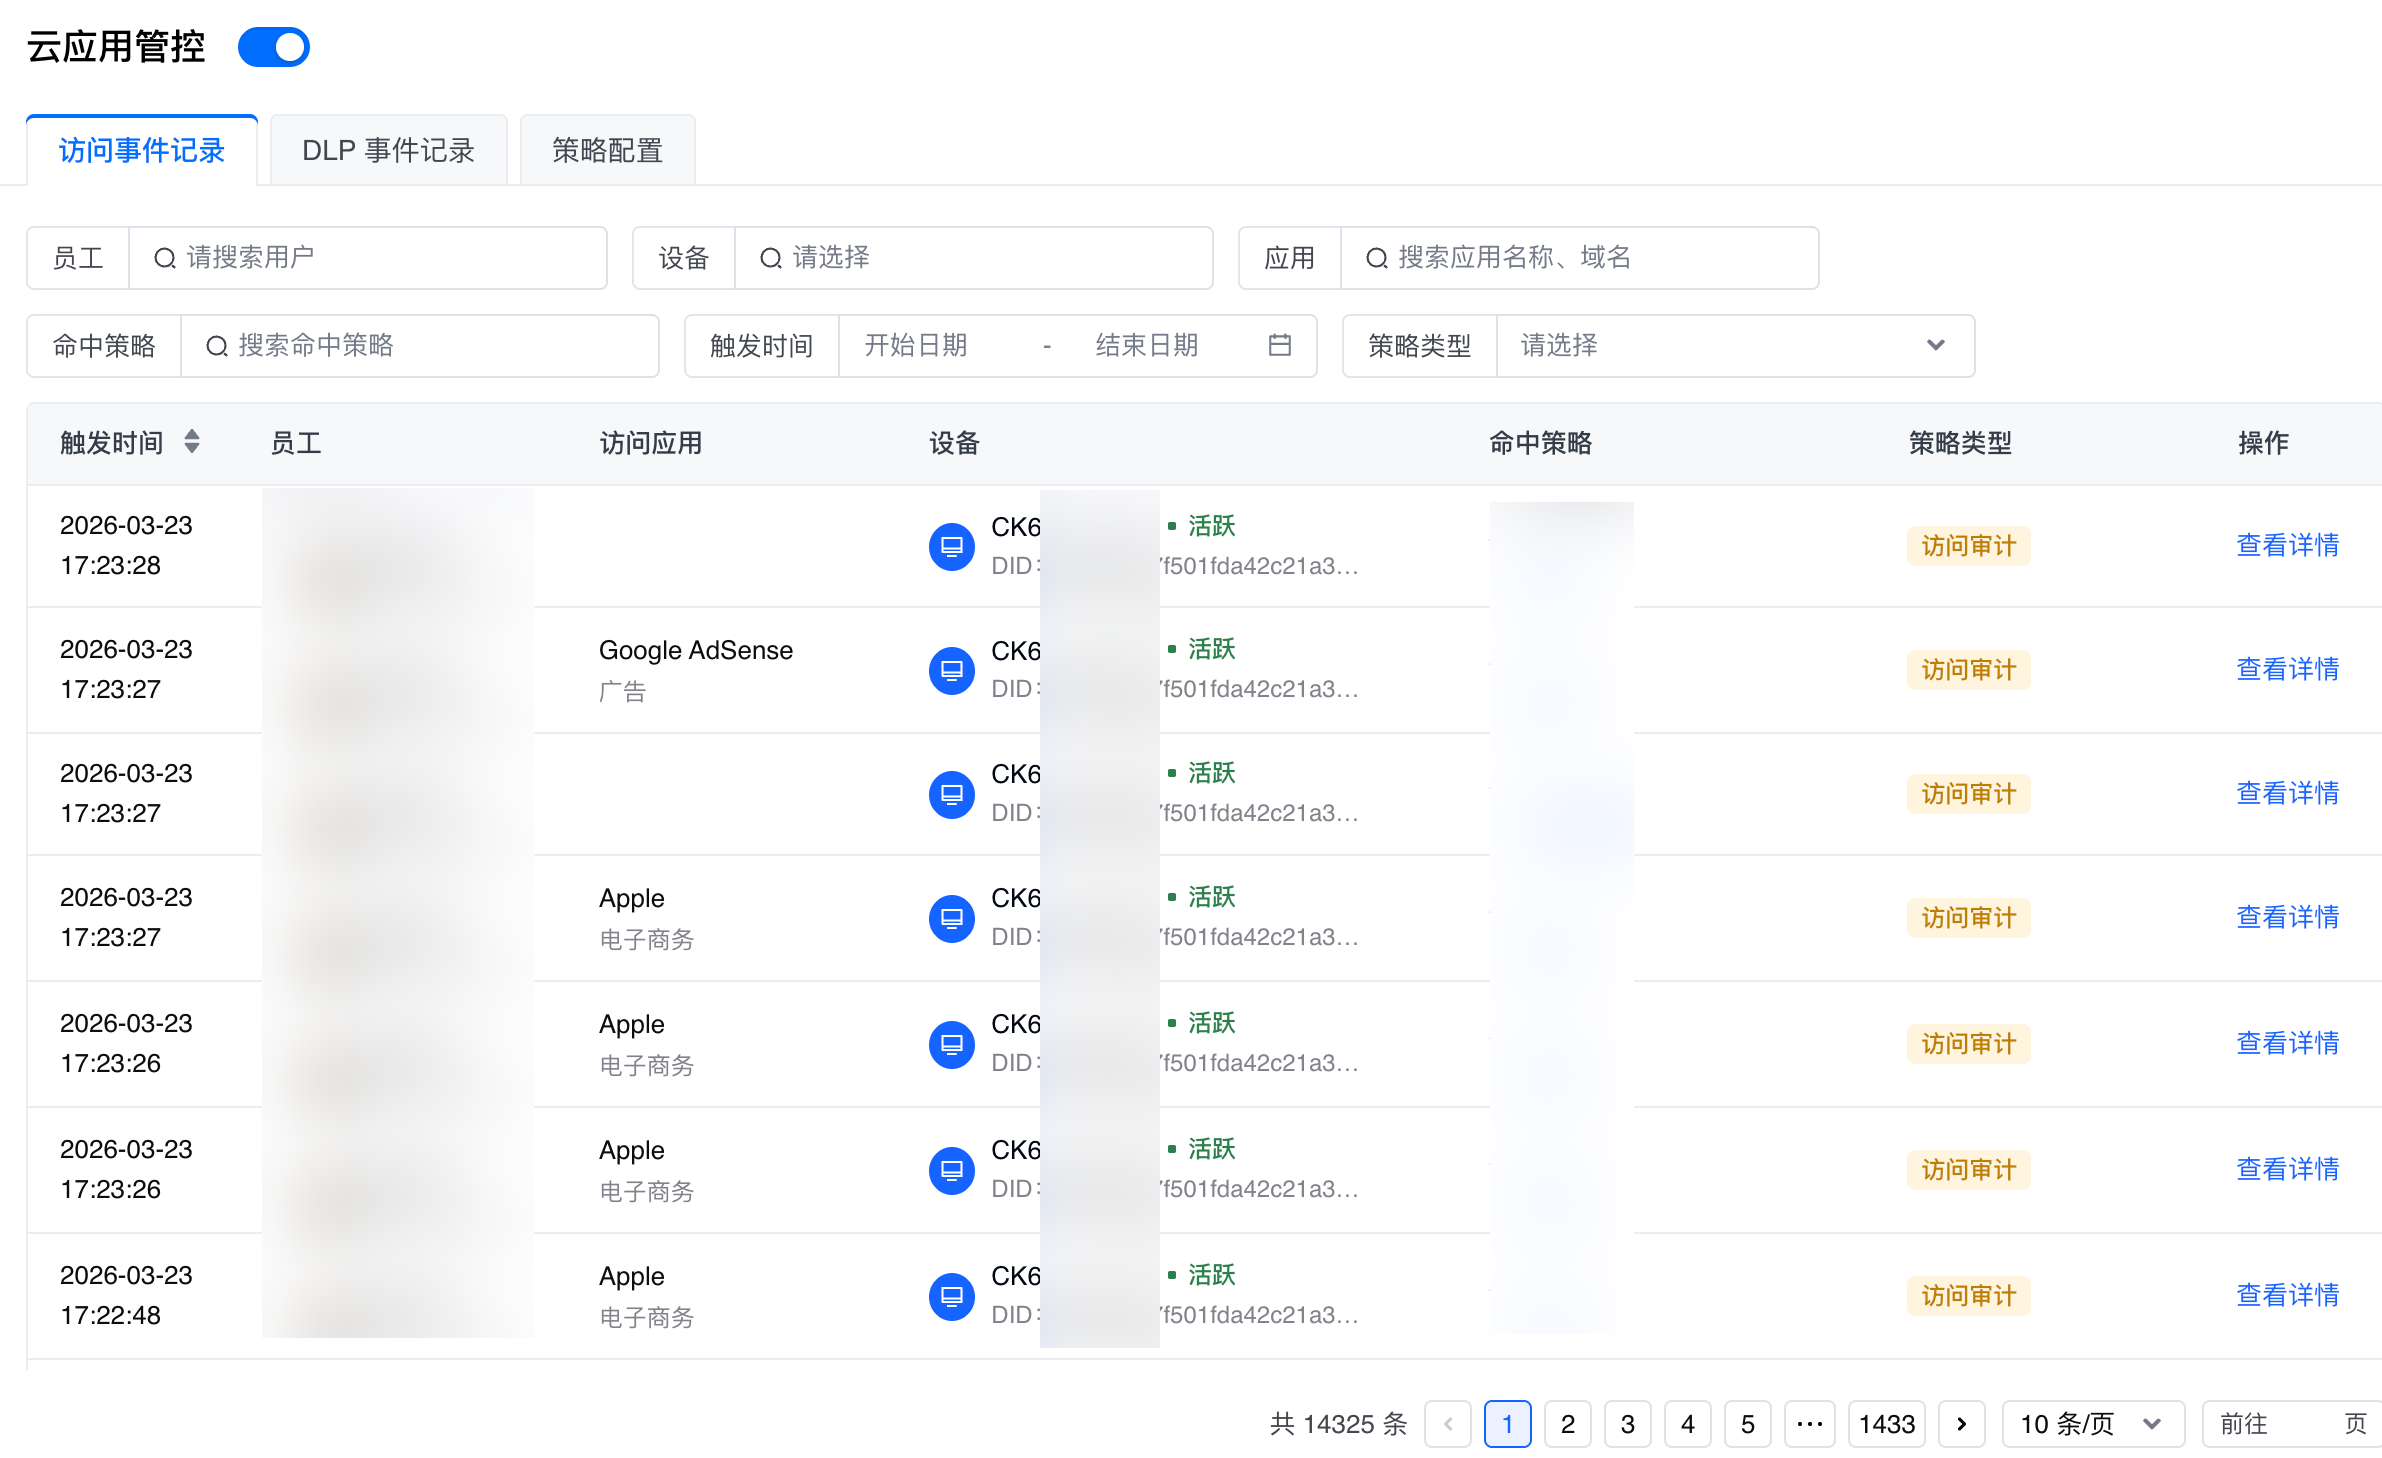
Task: Open the 策略类型 dropdown
Action: coord(1734,345)
